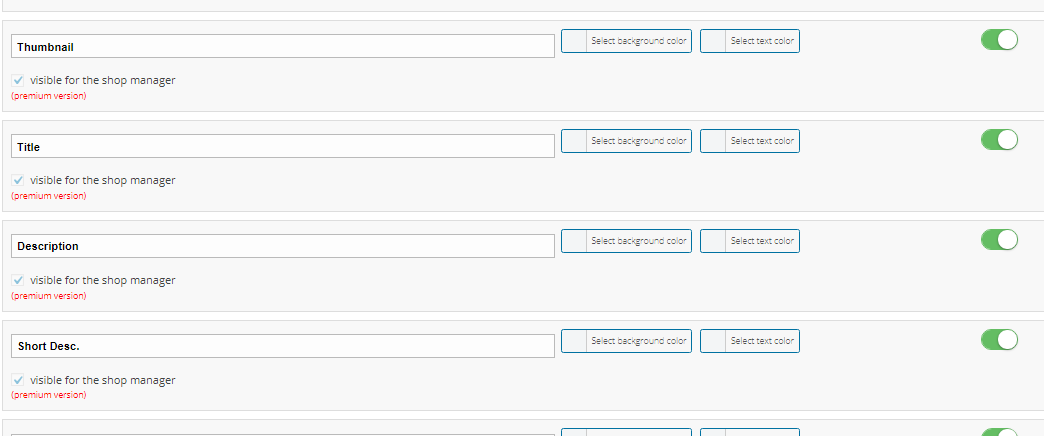This screenshot has height=436, width=1044.
Task: Open Thumbnail text color swatch
Action: (x=713, y=41)
